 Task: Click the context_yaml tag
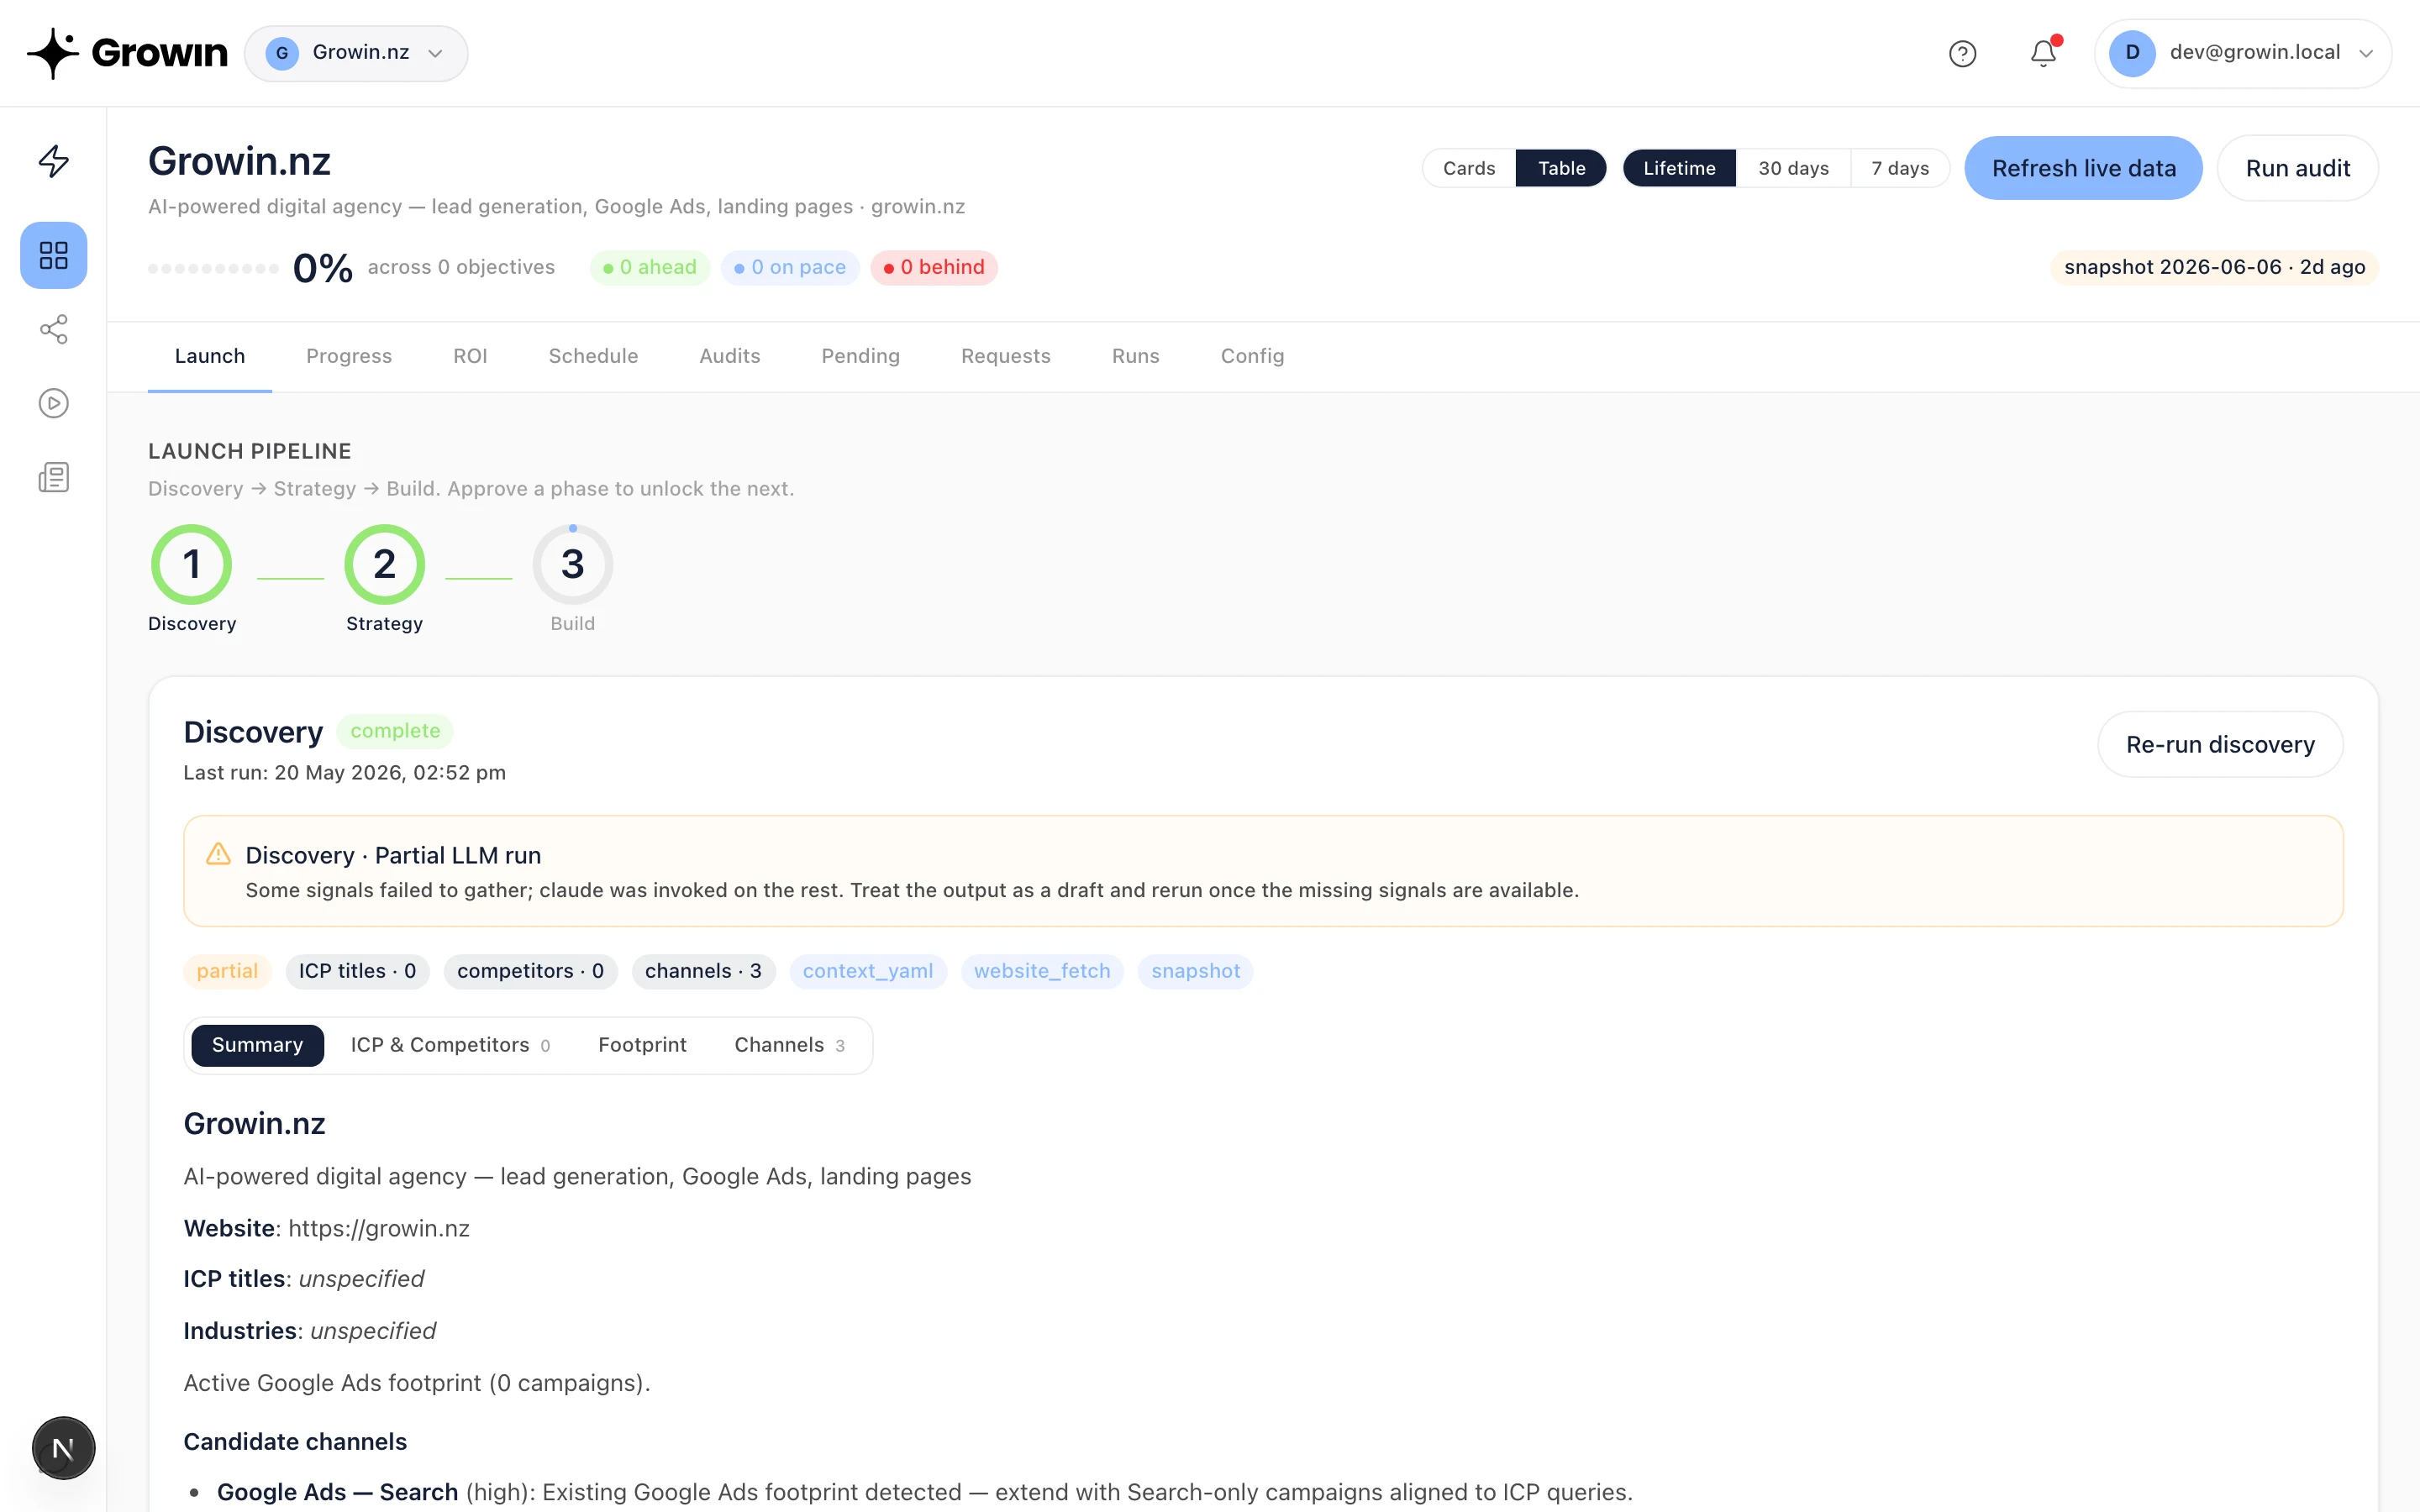tap(868, 971)
